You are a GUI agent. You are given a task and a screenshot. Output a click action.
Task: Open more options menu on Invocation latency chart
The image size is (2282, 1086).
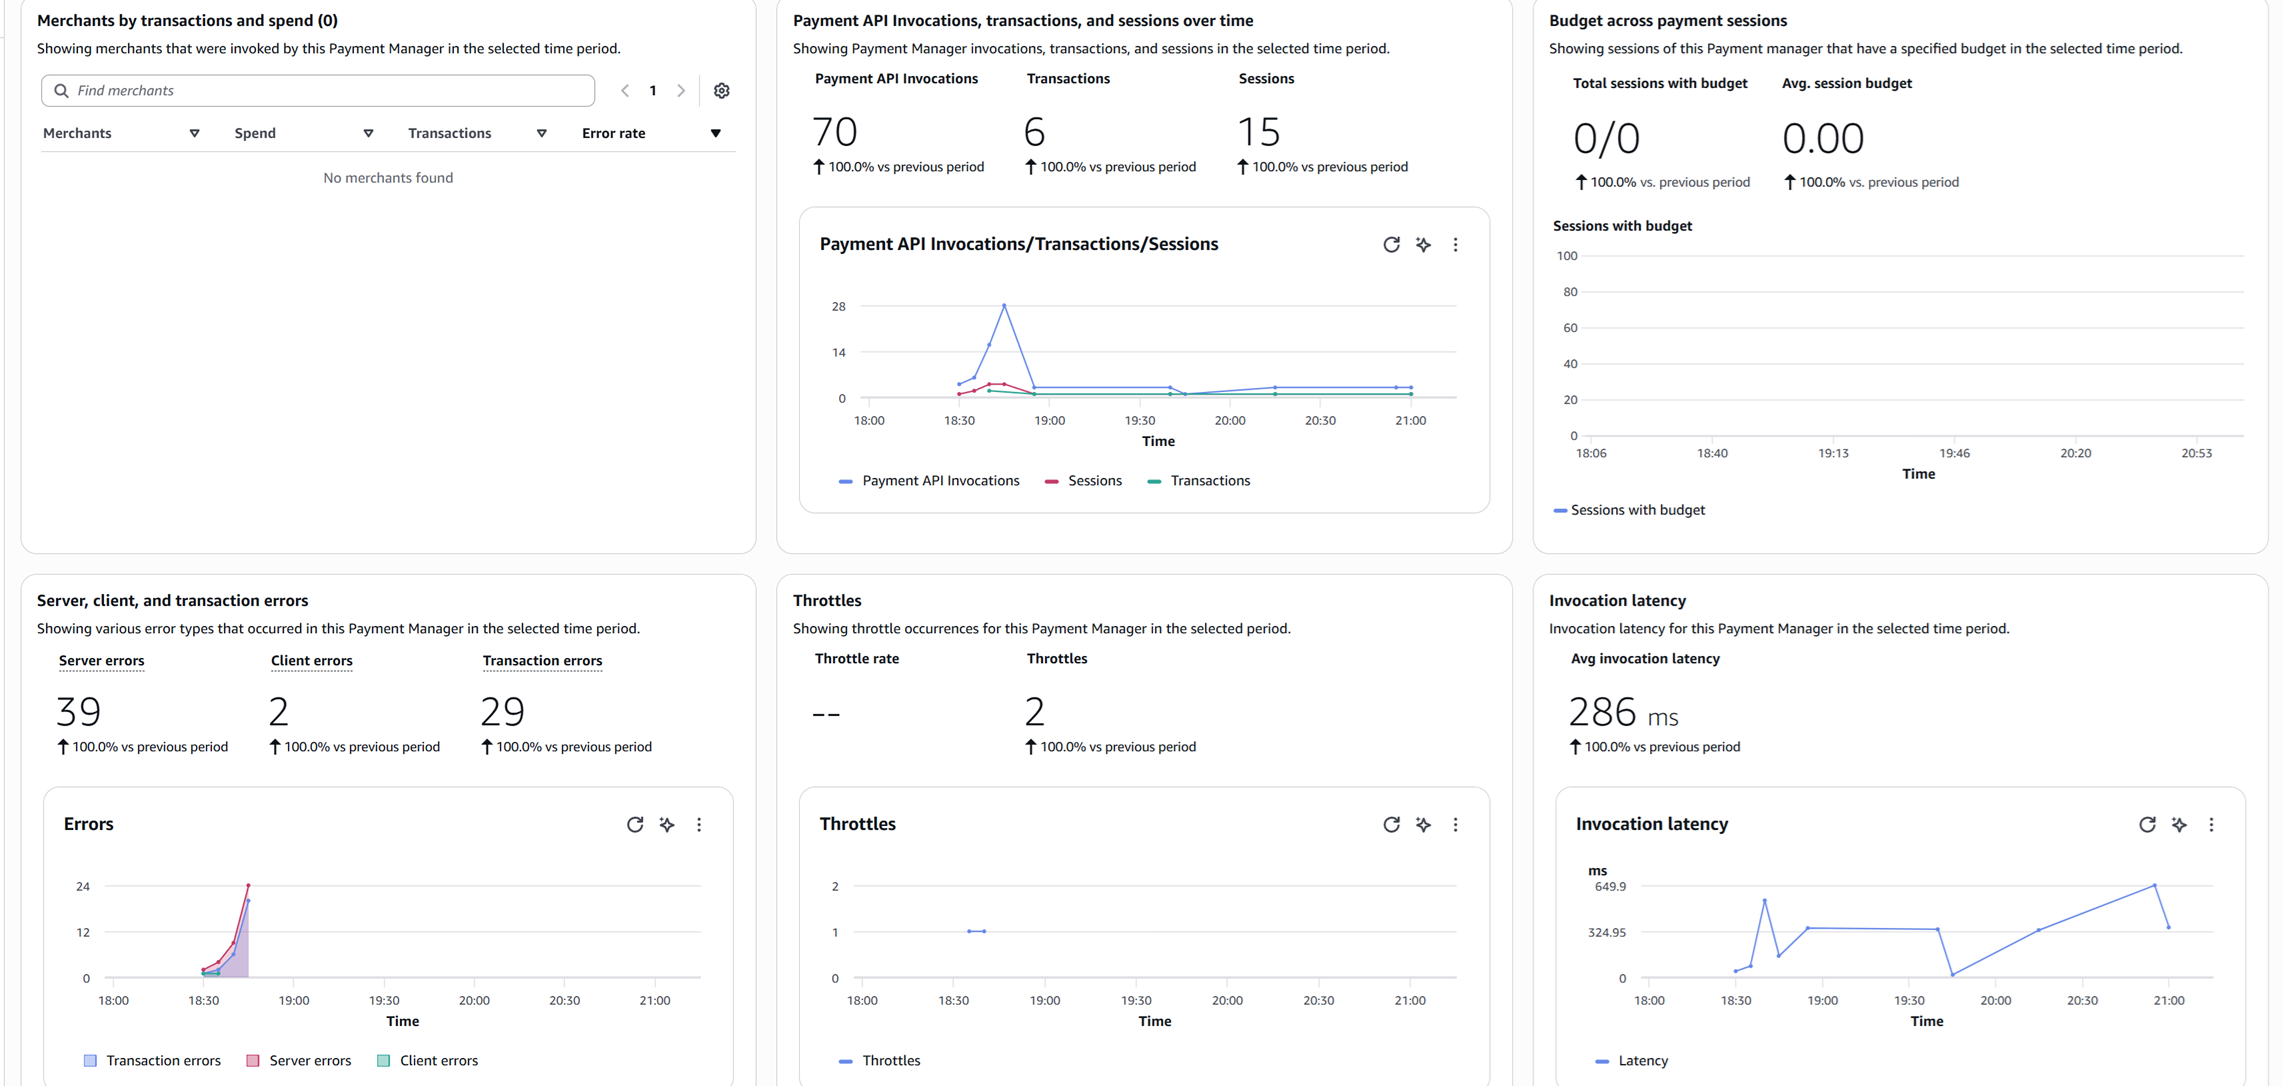pyautogui.click(x=2211, y=824)
